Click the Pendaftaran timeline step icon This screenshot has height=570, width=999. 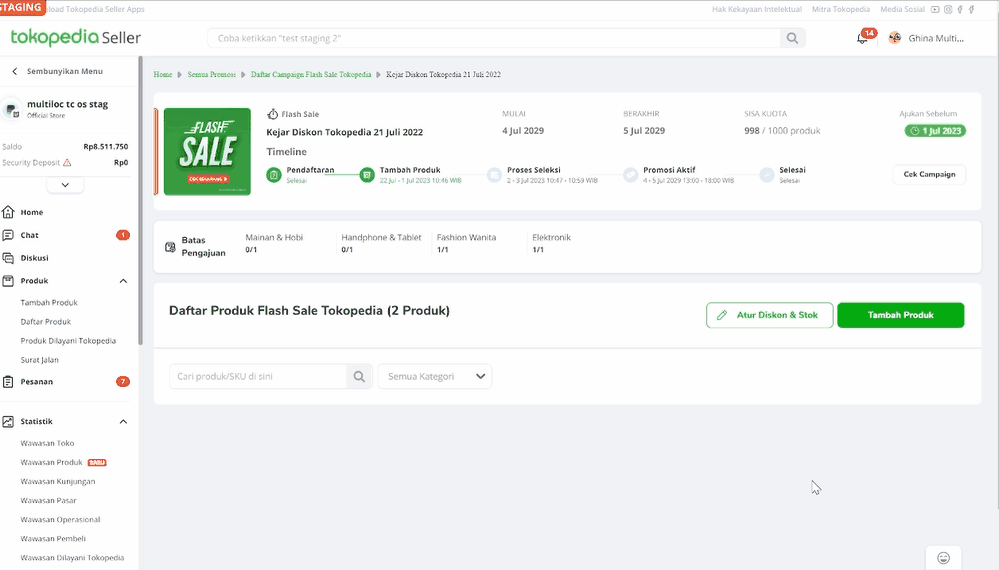274,175
